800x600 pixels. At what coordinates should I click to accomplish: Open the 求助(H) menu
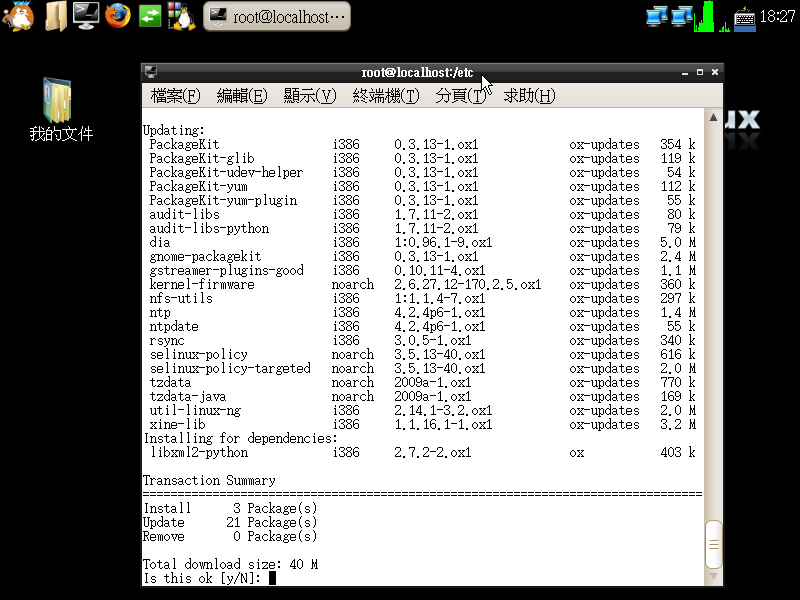click(529, 96)
